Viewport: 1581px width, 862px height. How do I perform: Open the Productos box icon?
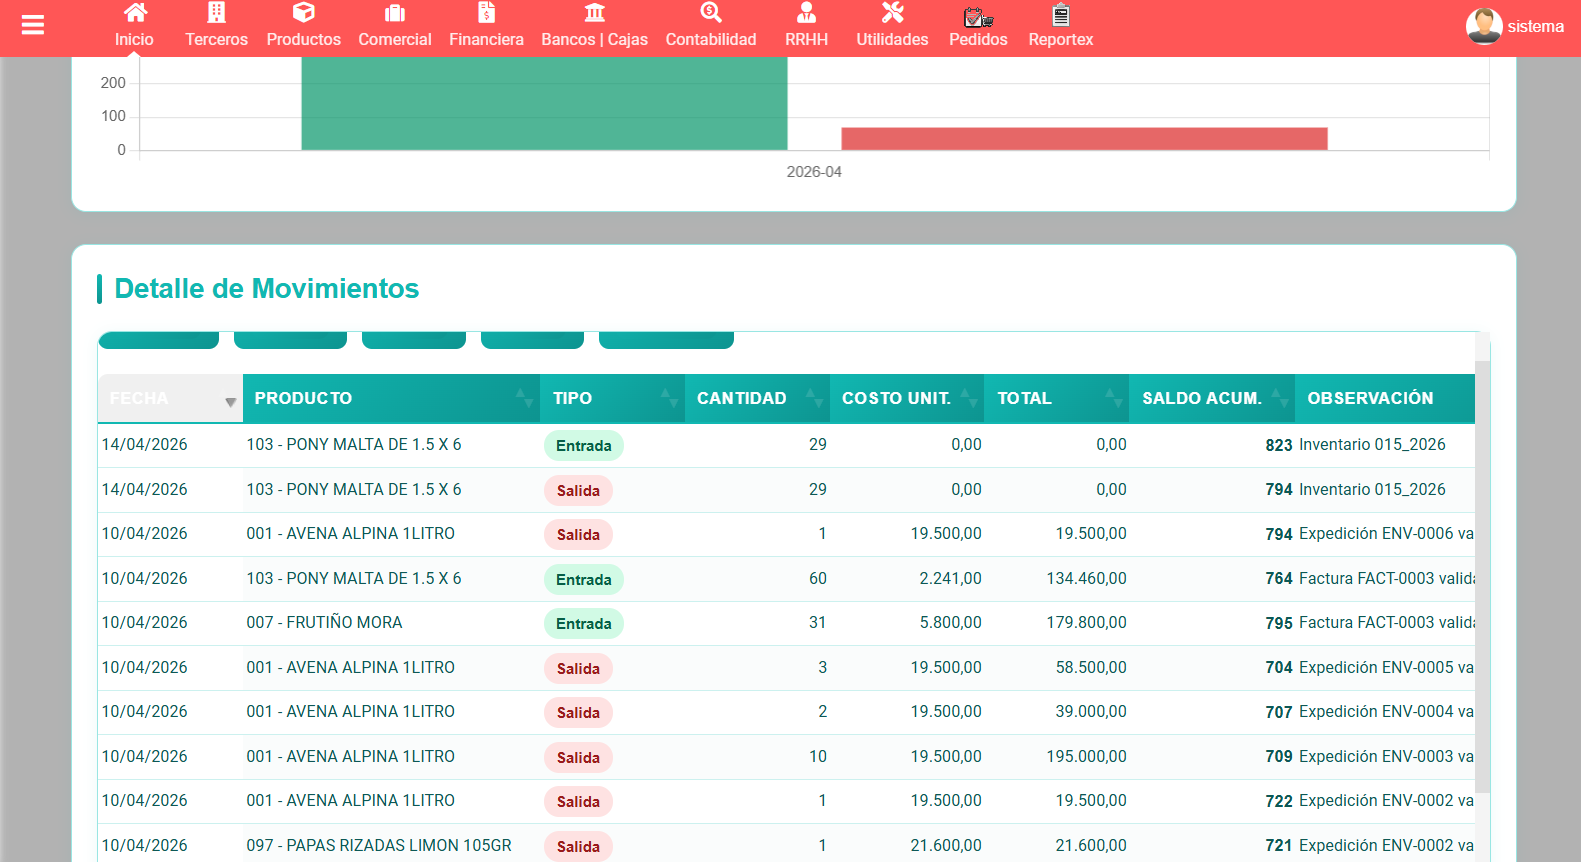pos(303,13)
